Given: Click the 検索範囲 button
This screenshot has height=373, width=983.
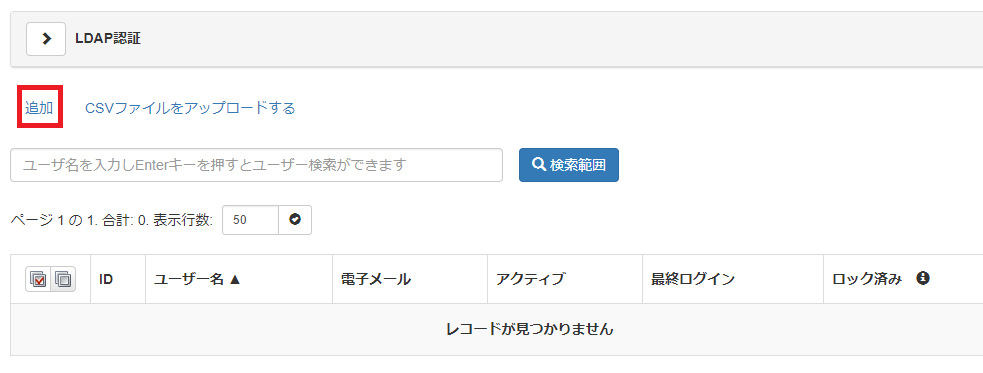Looking at the screenshot, I should 569,165.
